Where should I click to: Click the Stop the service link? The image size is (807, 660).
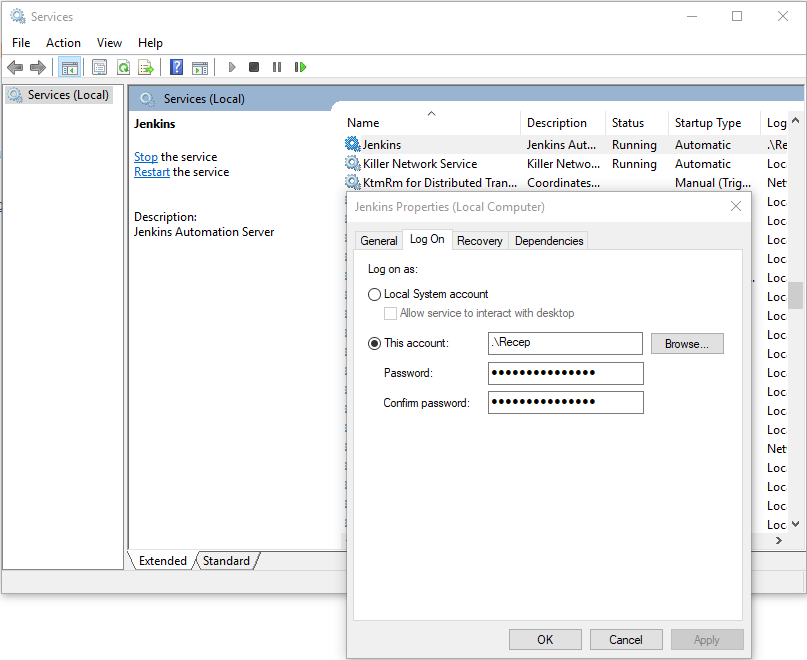(x=146, y=156)
